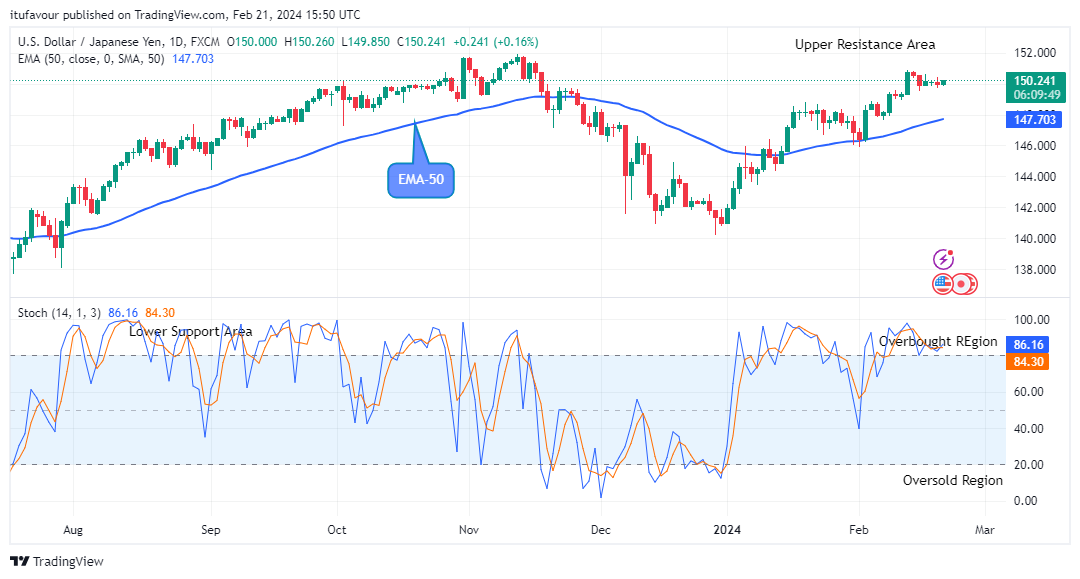
Task: Click the 40.00 stochastic axis label
Action: [1029, 429]
